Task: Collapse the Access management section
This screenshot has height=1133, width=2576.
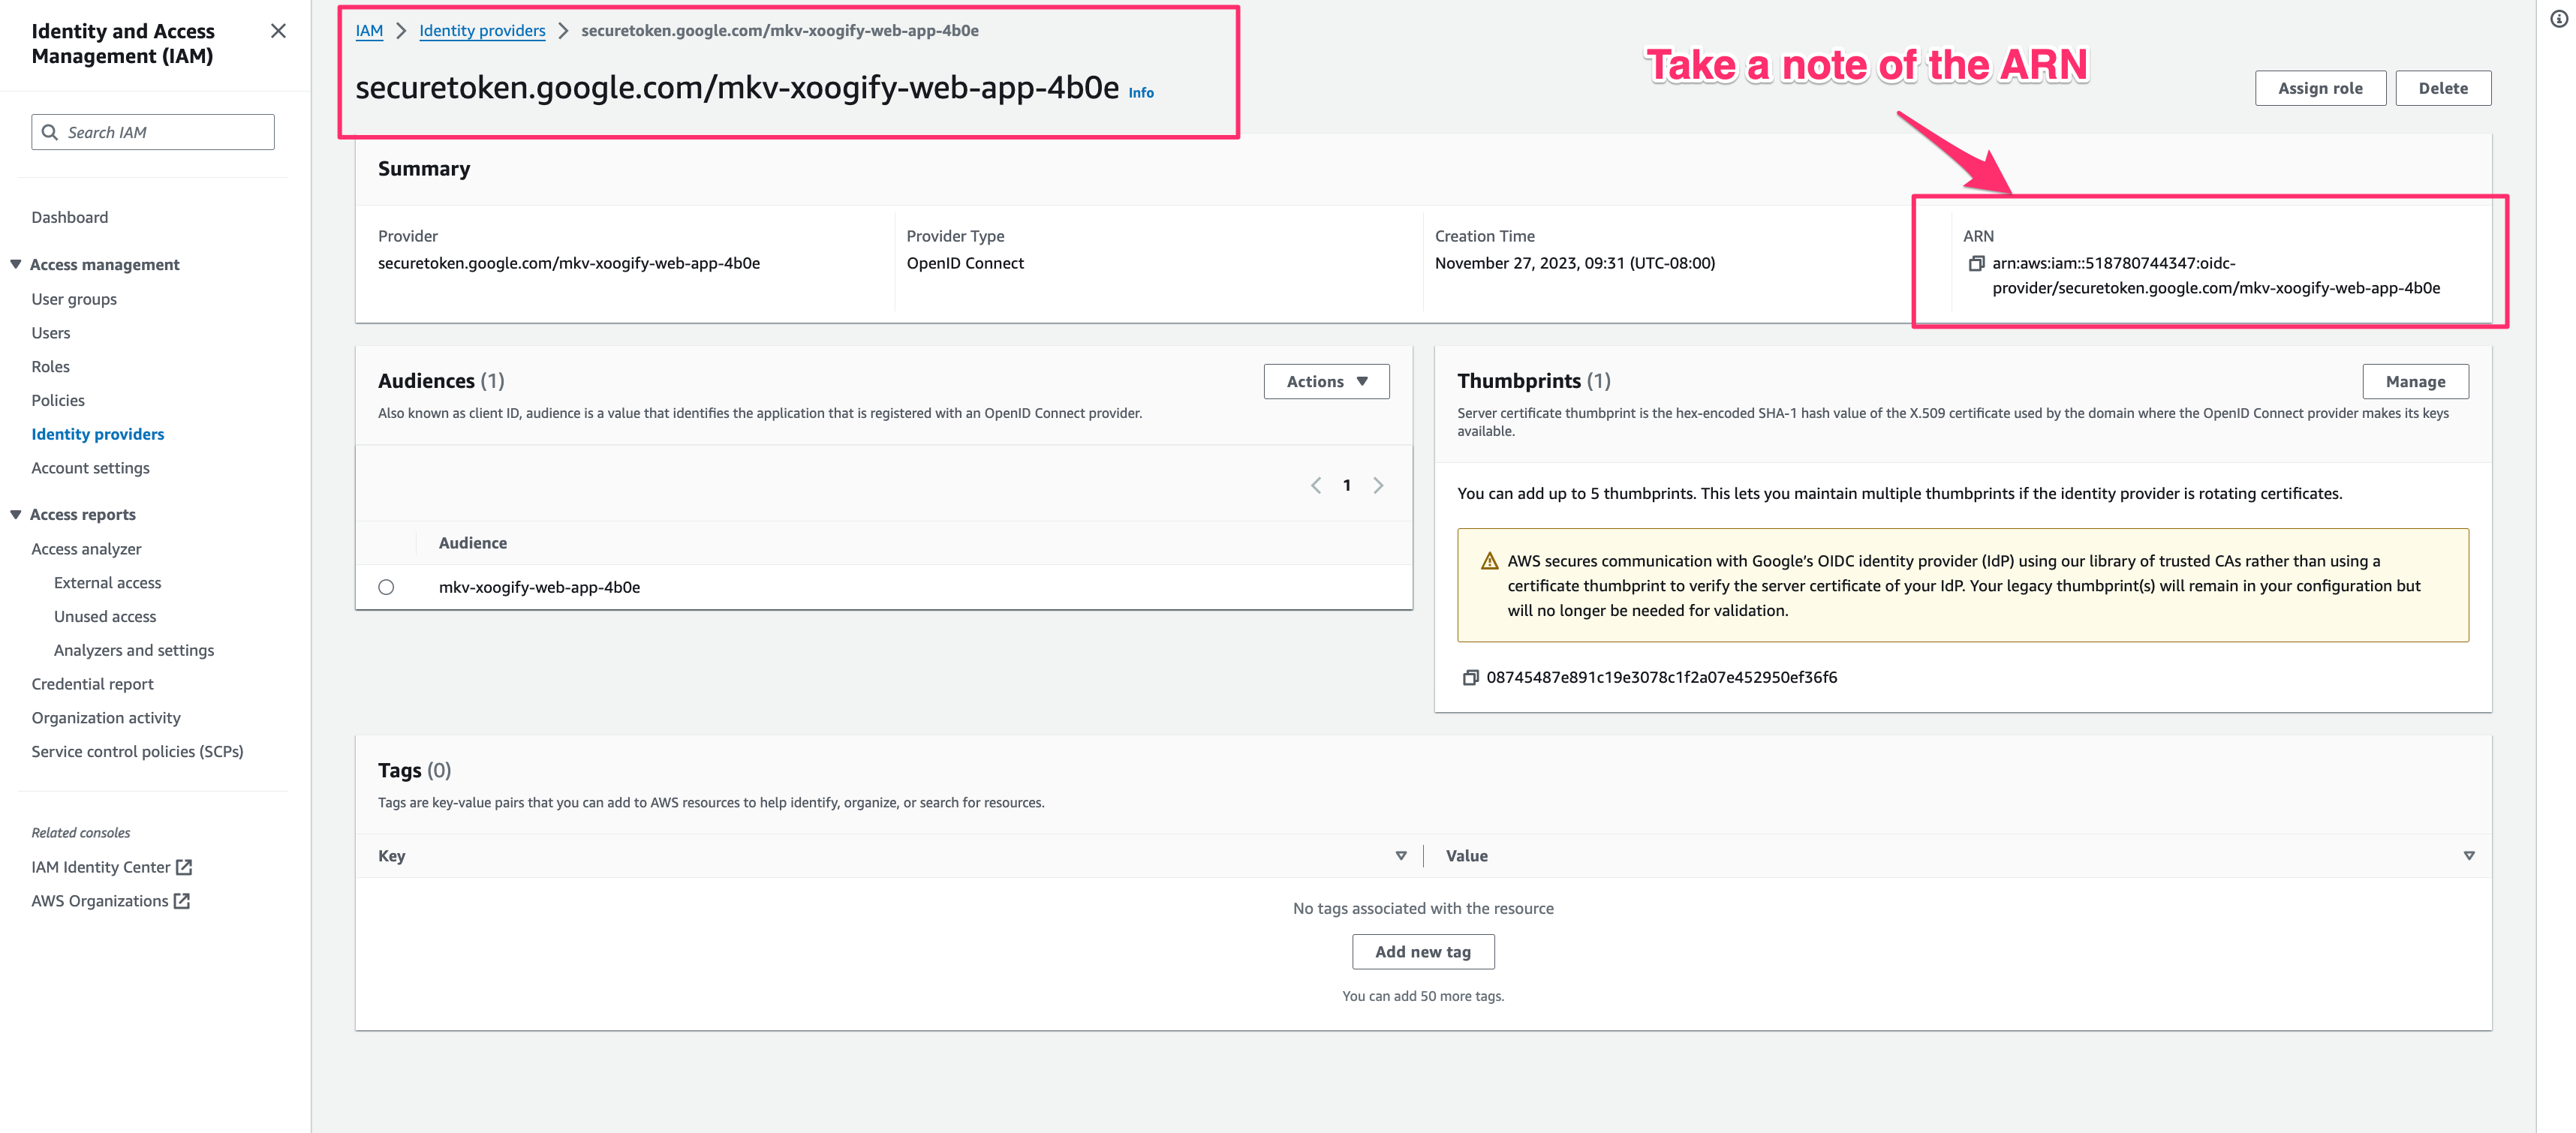Action: (x=16, y=264)
